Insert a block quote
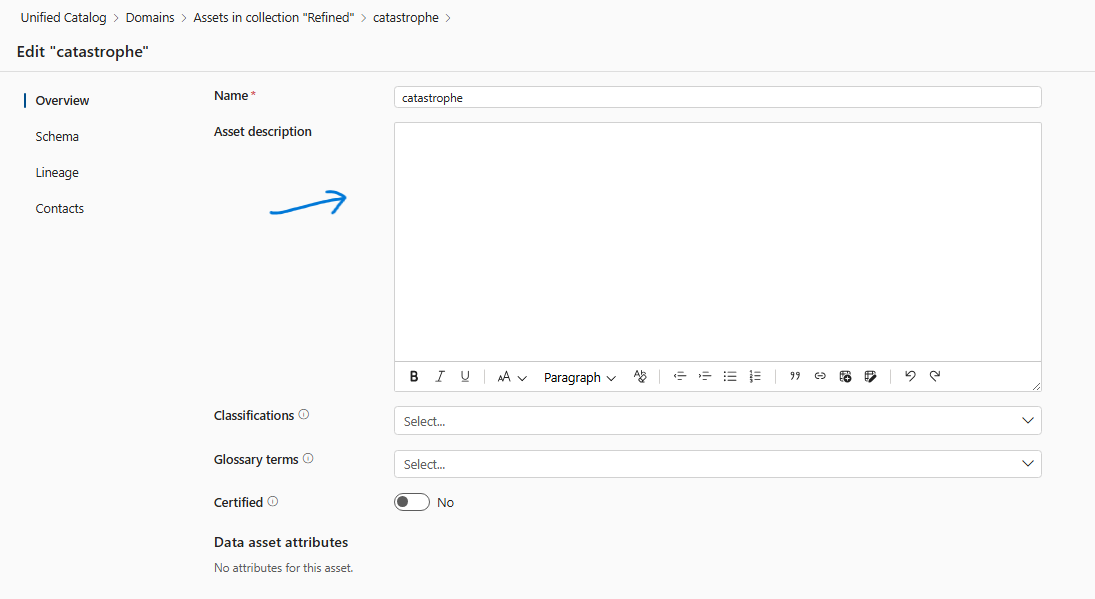The width and height of the screenshot is (1095, 599). point(795,376)
